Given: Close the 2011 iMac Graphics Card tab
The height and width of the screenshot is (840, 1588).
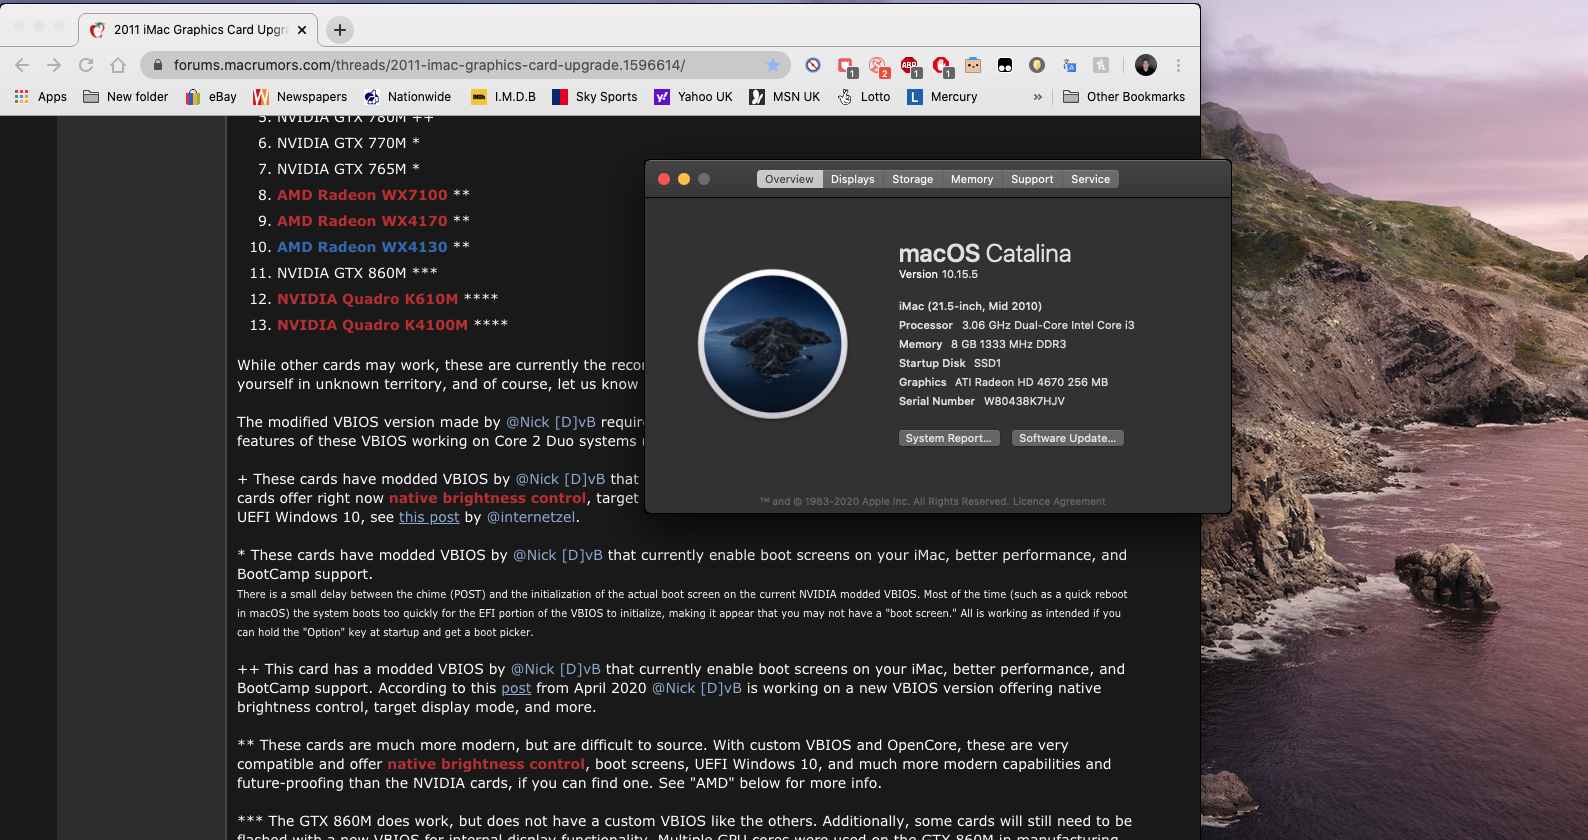Looking at the screenshot, I should (x=302, y=30).
